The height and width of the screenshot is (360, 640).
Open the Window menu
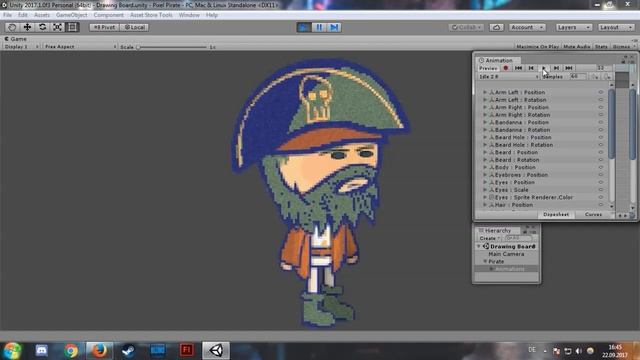189,15
